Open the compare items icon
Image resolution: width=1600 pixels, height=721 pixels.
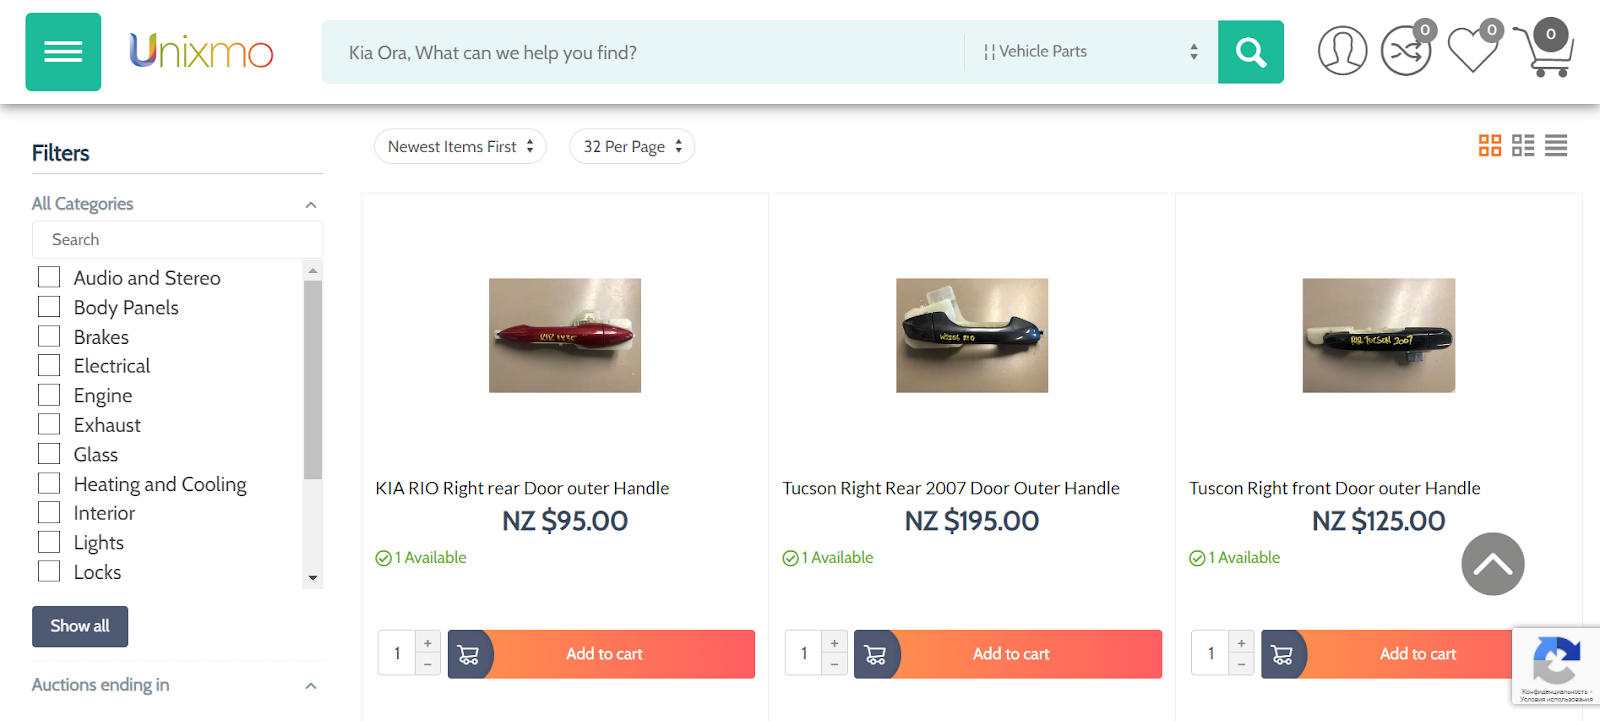pos(1406,51)
